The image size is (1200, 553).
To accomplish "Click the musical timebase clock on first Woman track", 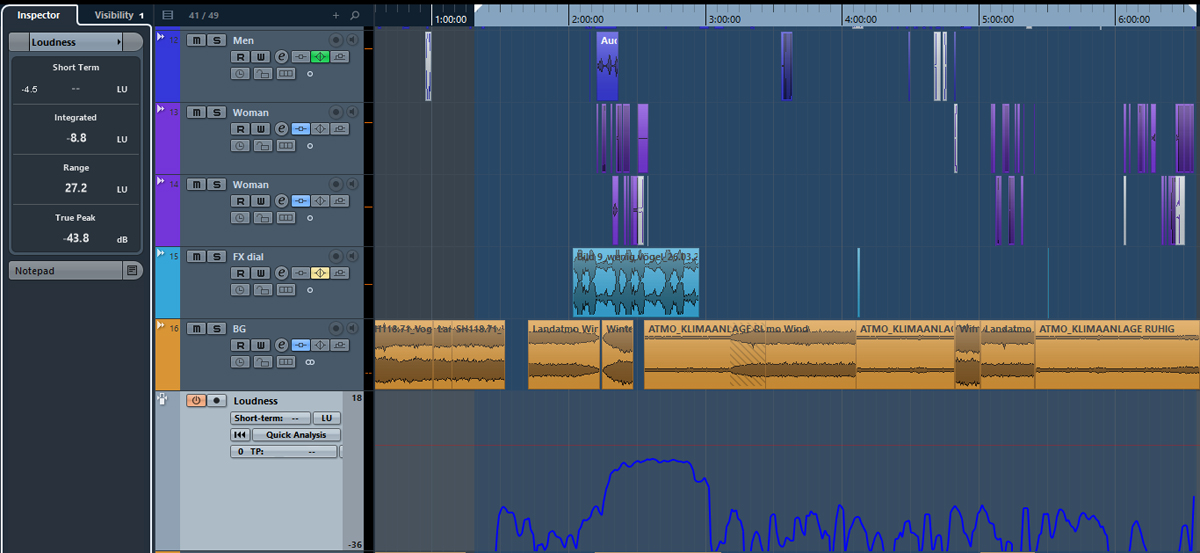I will (x=240, y=146).
